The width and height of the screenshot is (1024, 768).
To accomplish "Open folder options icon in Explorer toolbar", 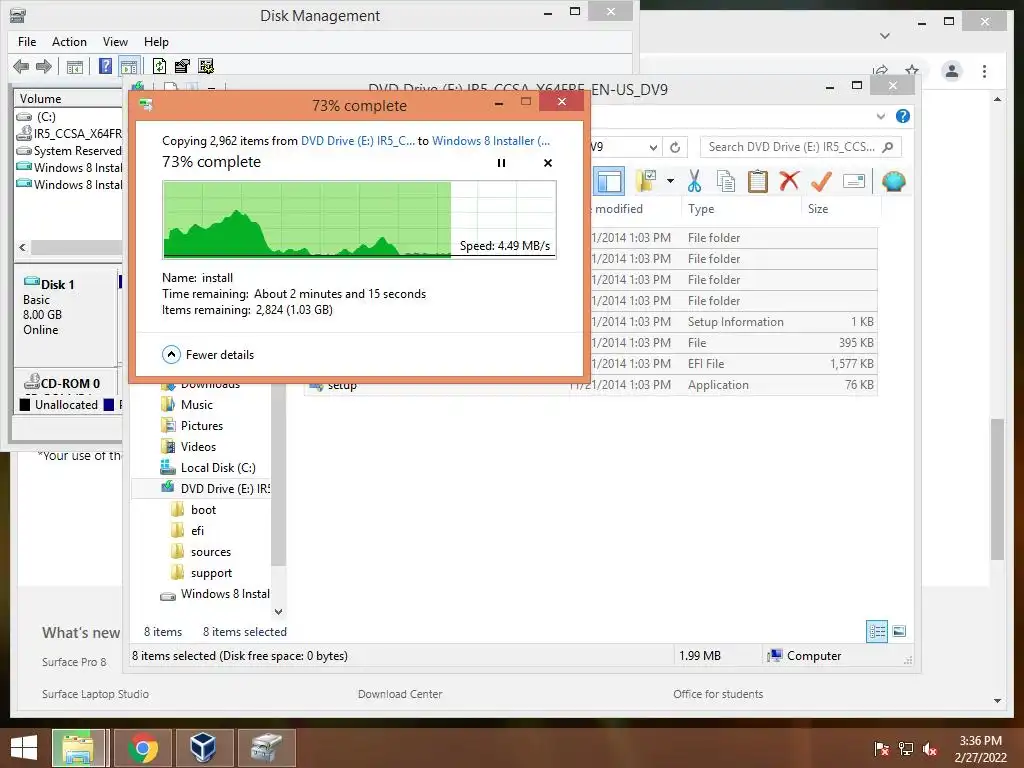I will click(646, 181).
